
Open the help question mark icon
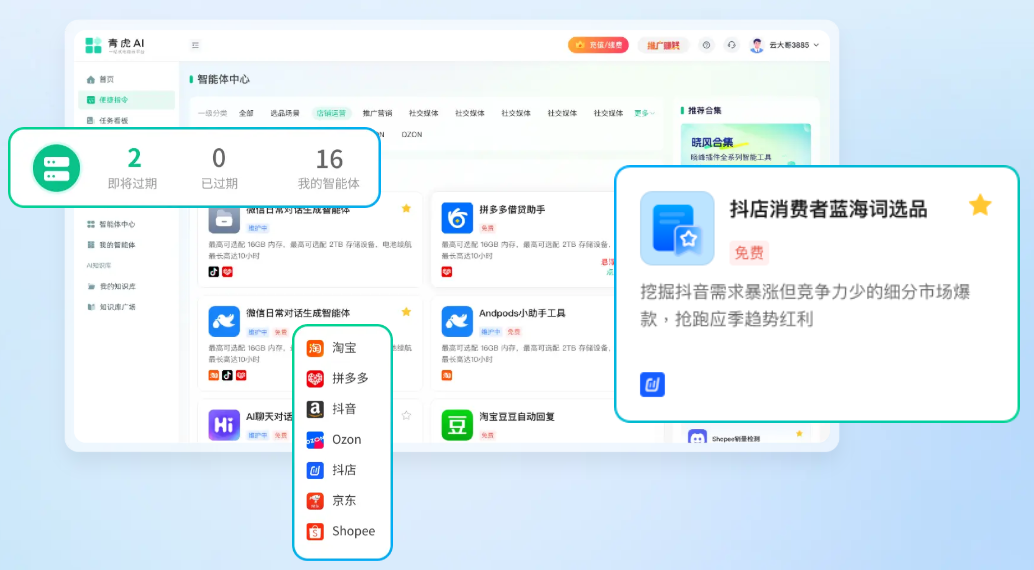point(707,45)
